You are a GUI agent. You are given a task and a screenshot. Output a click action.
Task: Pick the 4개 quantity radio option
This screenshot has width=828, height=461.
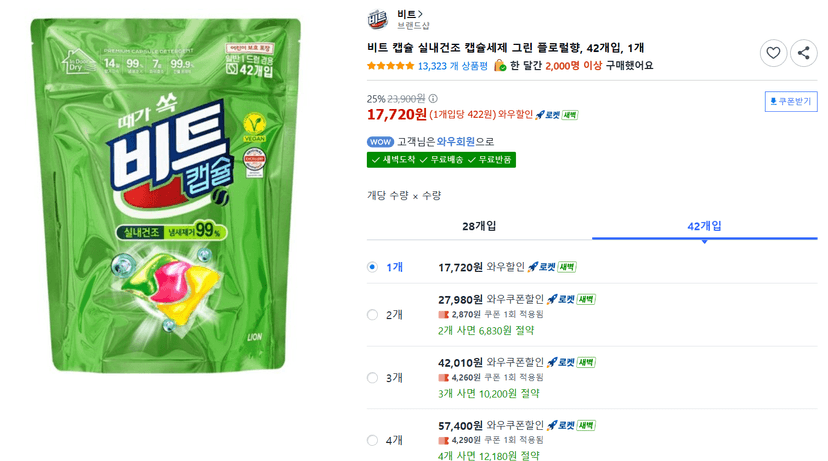[x=372, y=440]
